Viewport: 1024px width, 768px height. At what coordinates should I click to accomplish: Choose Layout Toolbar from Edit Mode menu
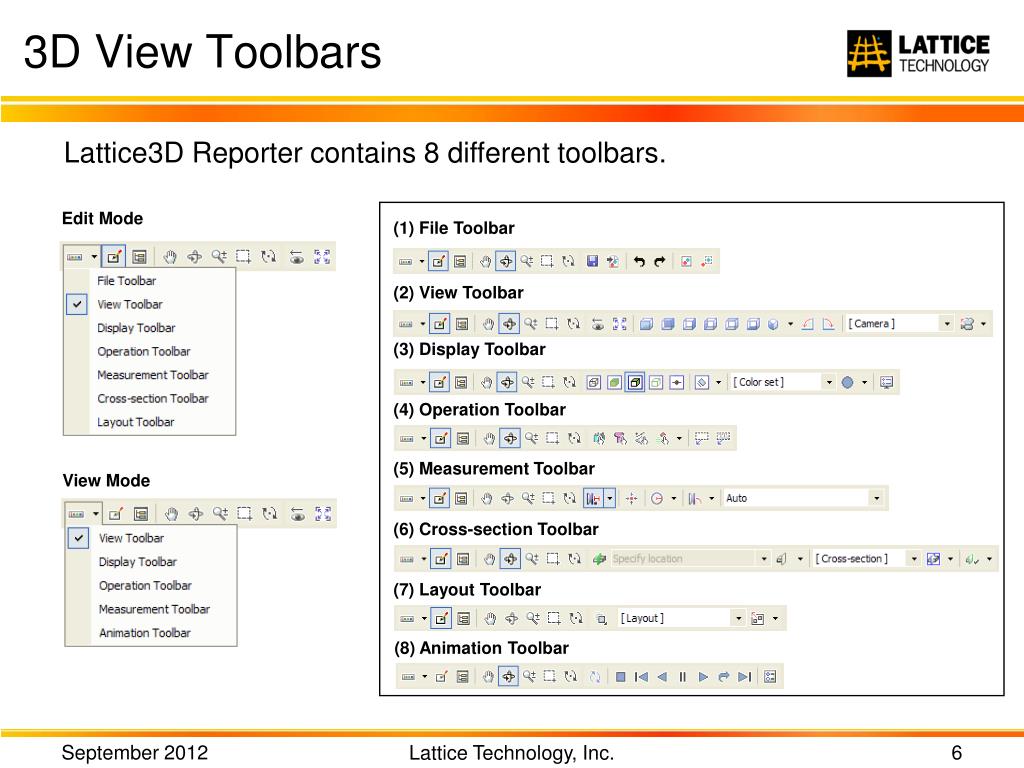[150, 422]
